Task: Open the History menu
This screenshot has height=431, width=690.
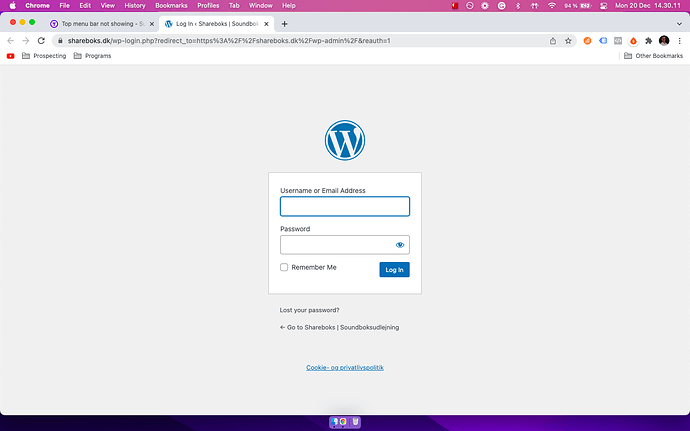Action: coord(135,6)
